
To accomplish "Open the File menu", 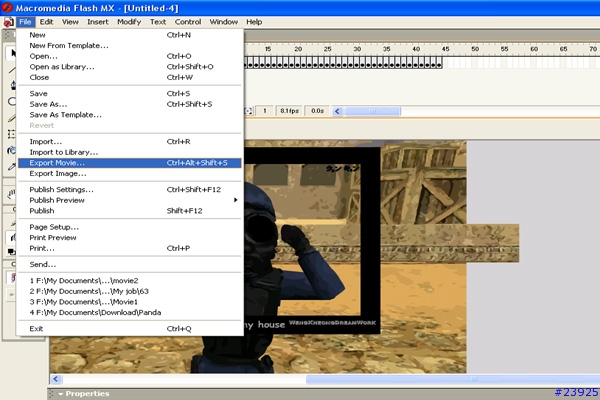I will tap(25, 22).
